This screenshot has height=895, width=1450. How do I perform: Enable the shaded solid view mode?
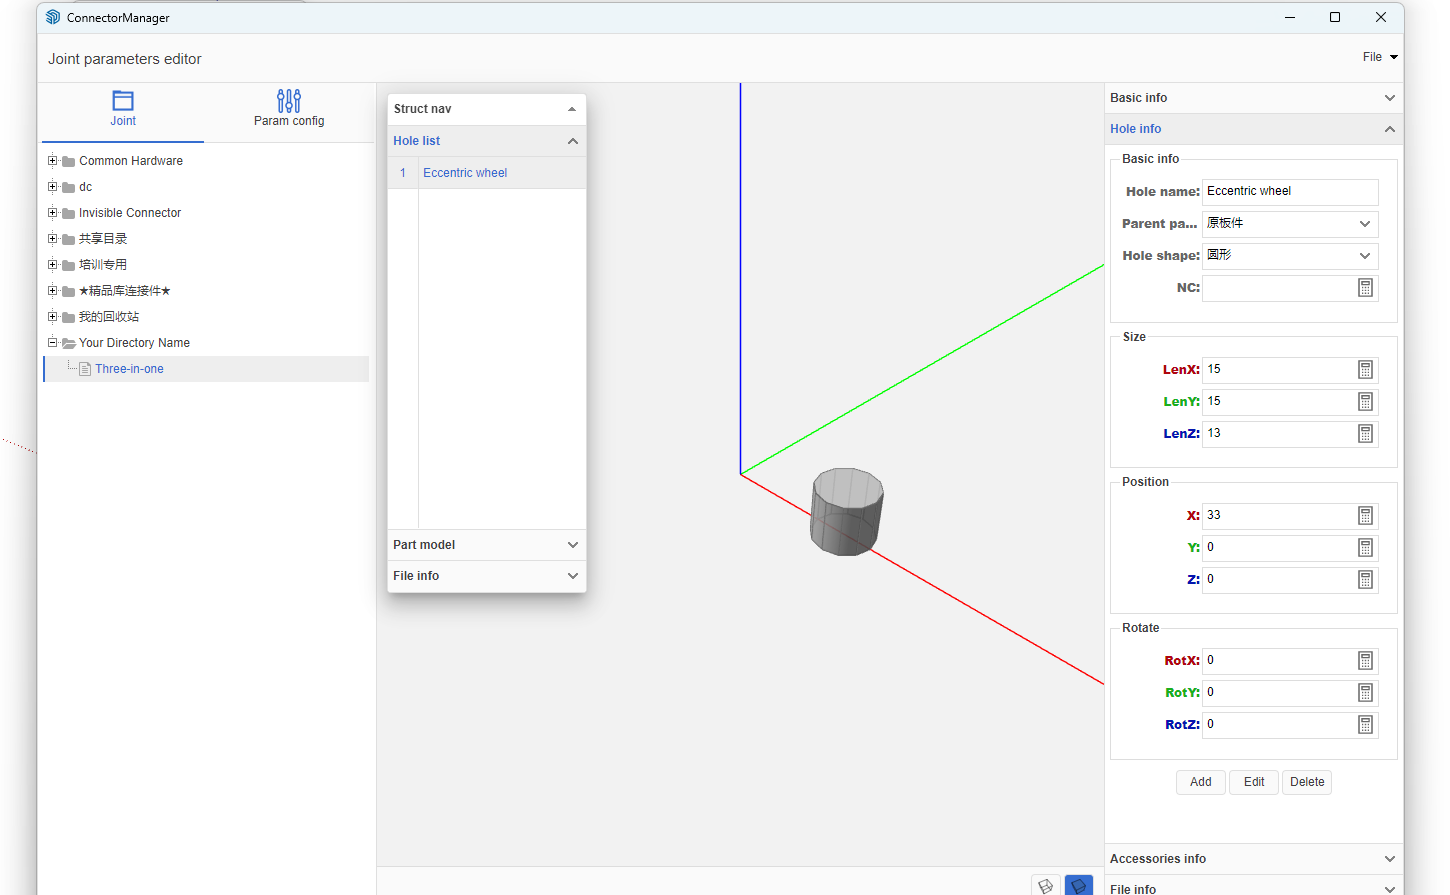pos(1078,886)
